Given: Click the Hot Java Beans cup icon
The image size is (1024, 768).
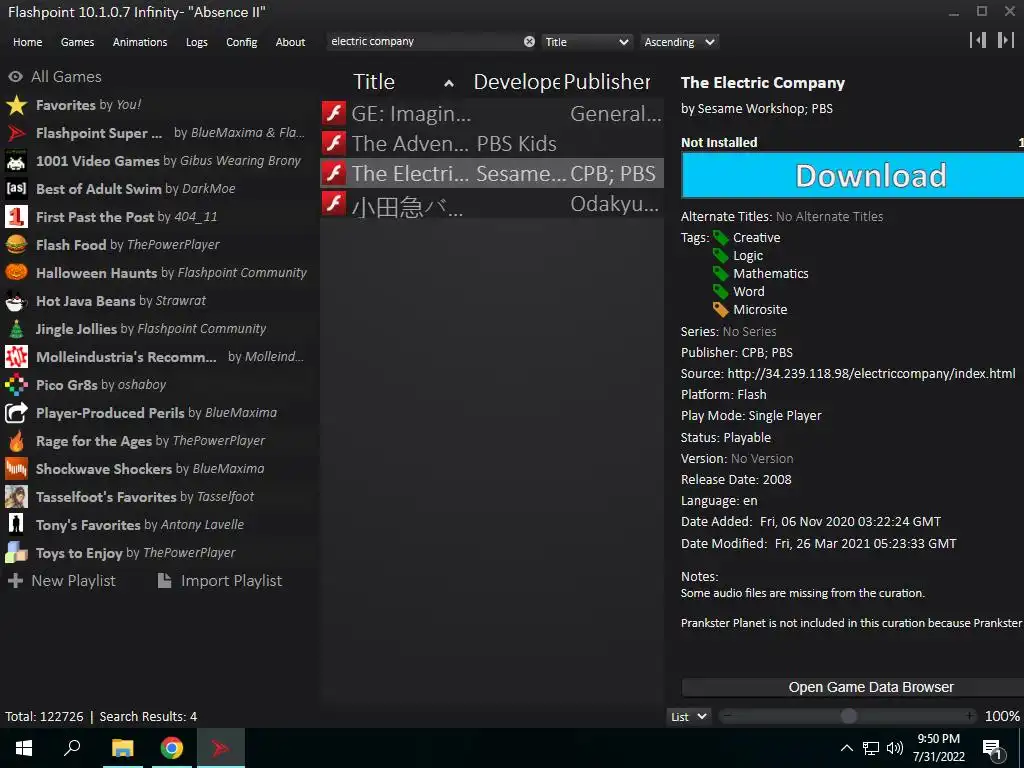Looking at the screenshot, I should [x=16, y=301].
